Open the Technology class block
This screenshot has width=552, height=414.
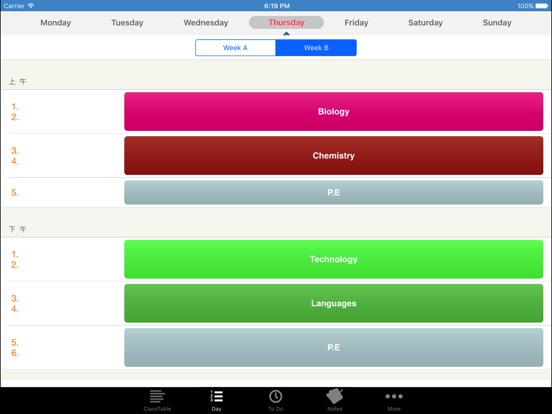[x=334, y=259]
